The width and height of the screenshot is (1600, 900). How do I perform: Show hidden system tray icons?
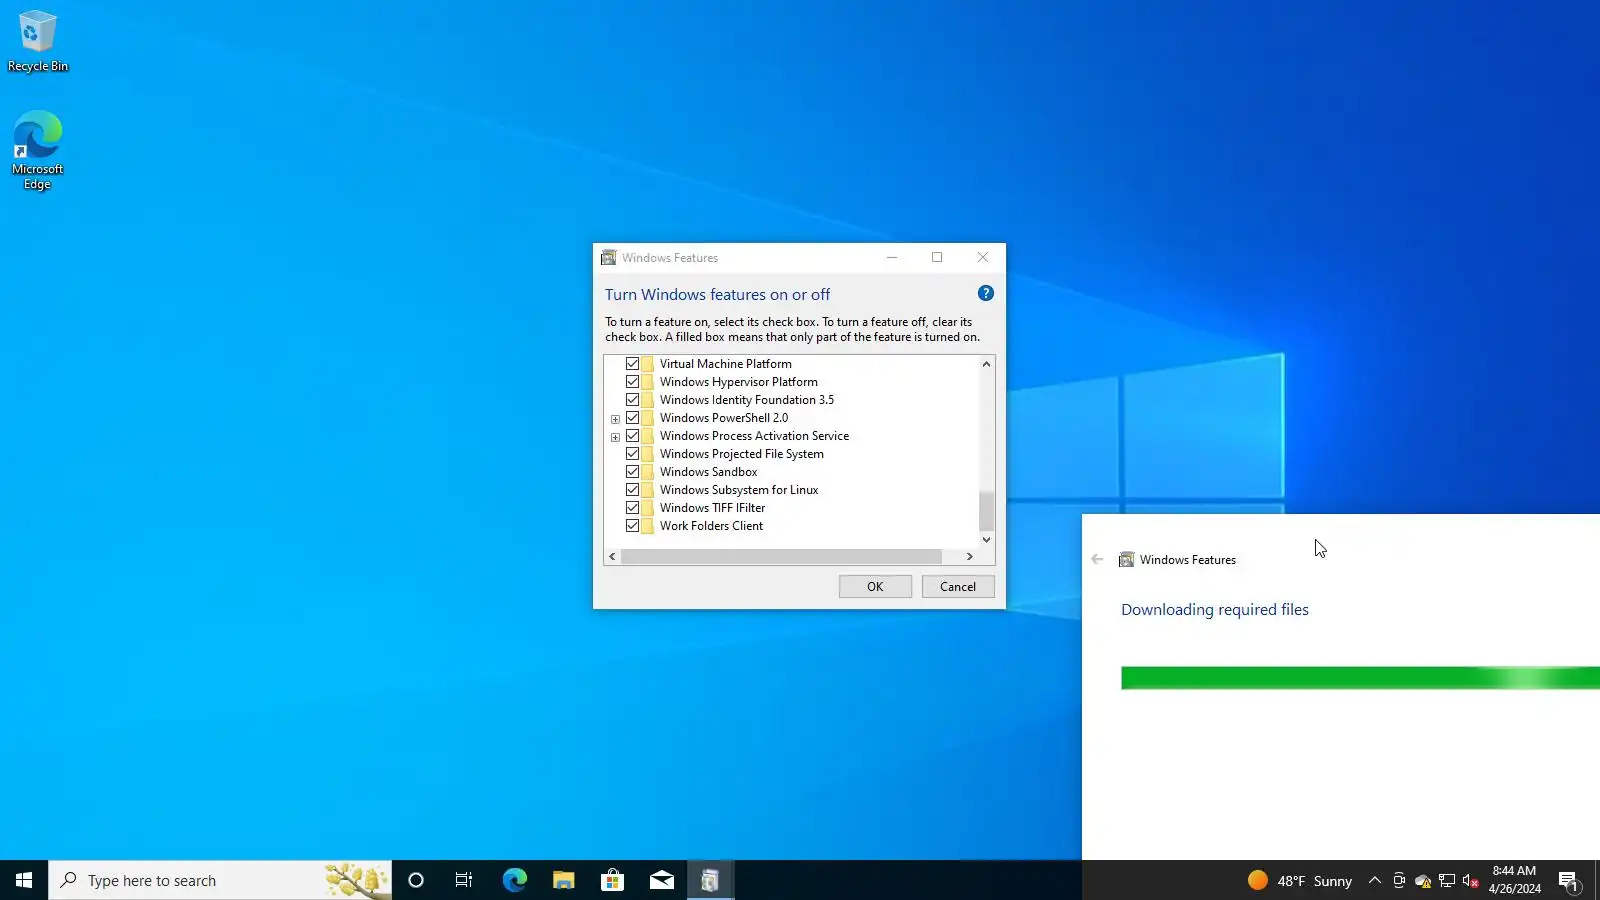click(1375, 880)
